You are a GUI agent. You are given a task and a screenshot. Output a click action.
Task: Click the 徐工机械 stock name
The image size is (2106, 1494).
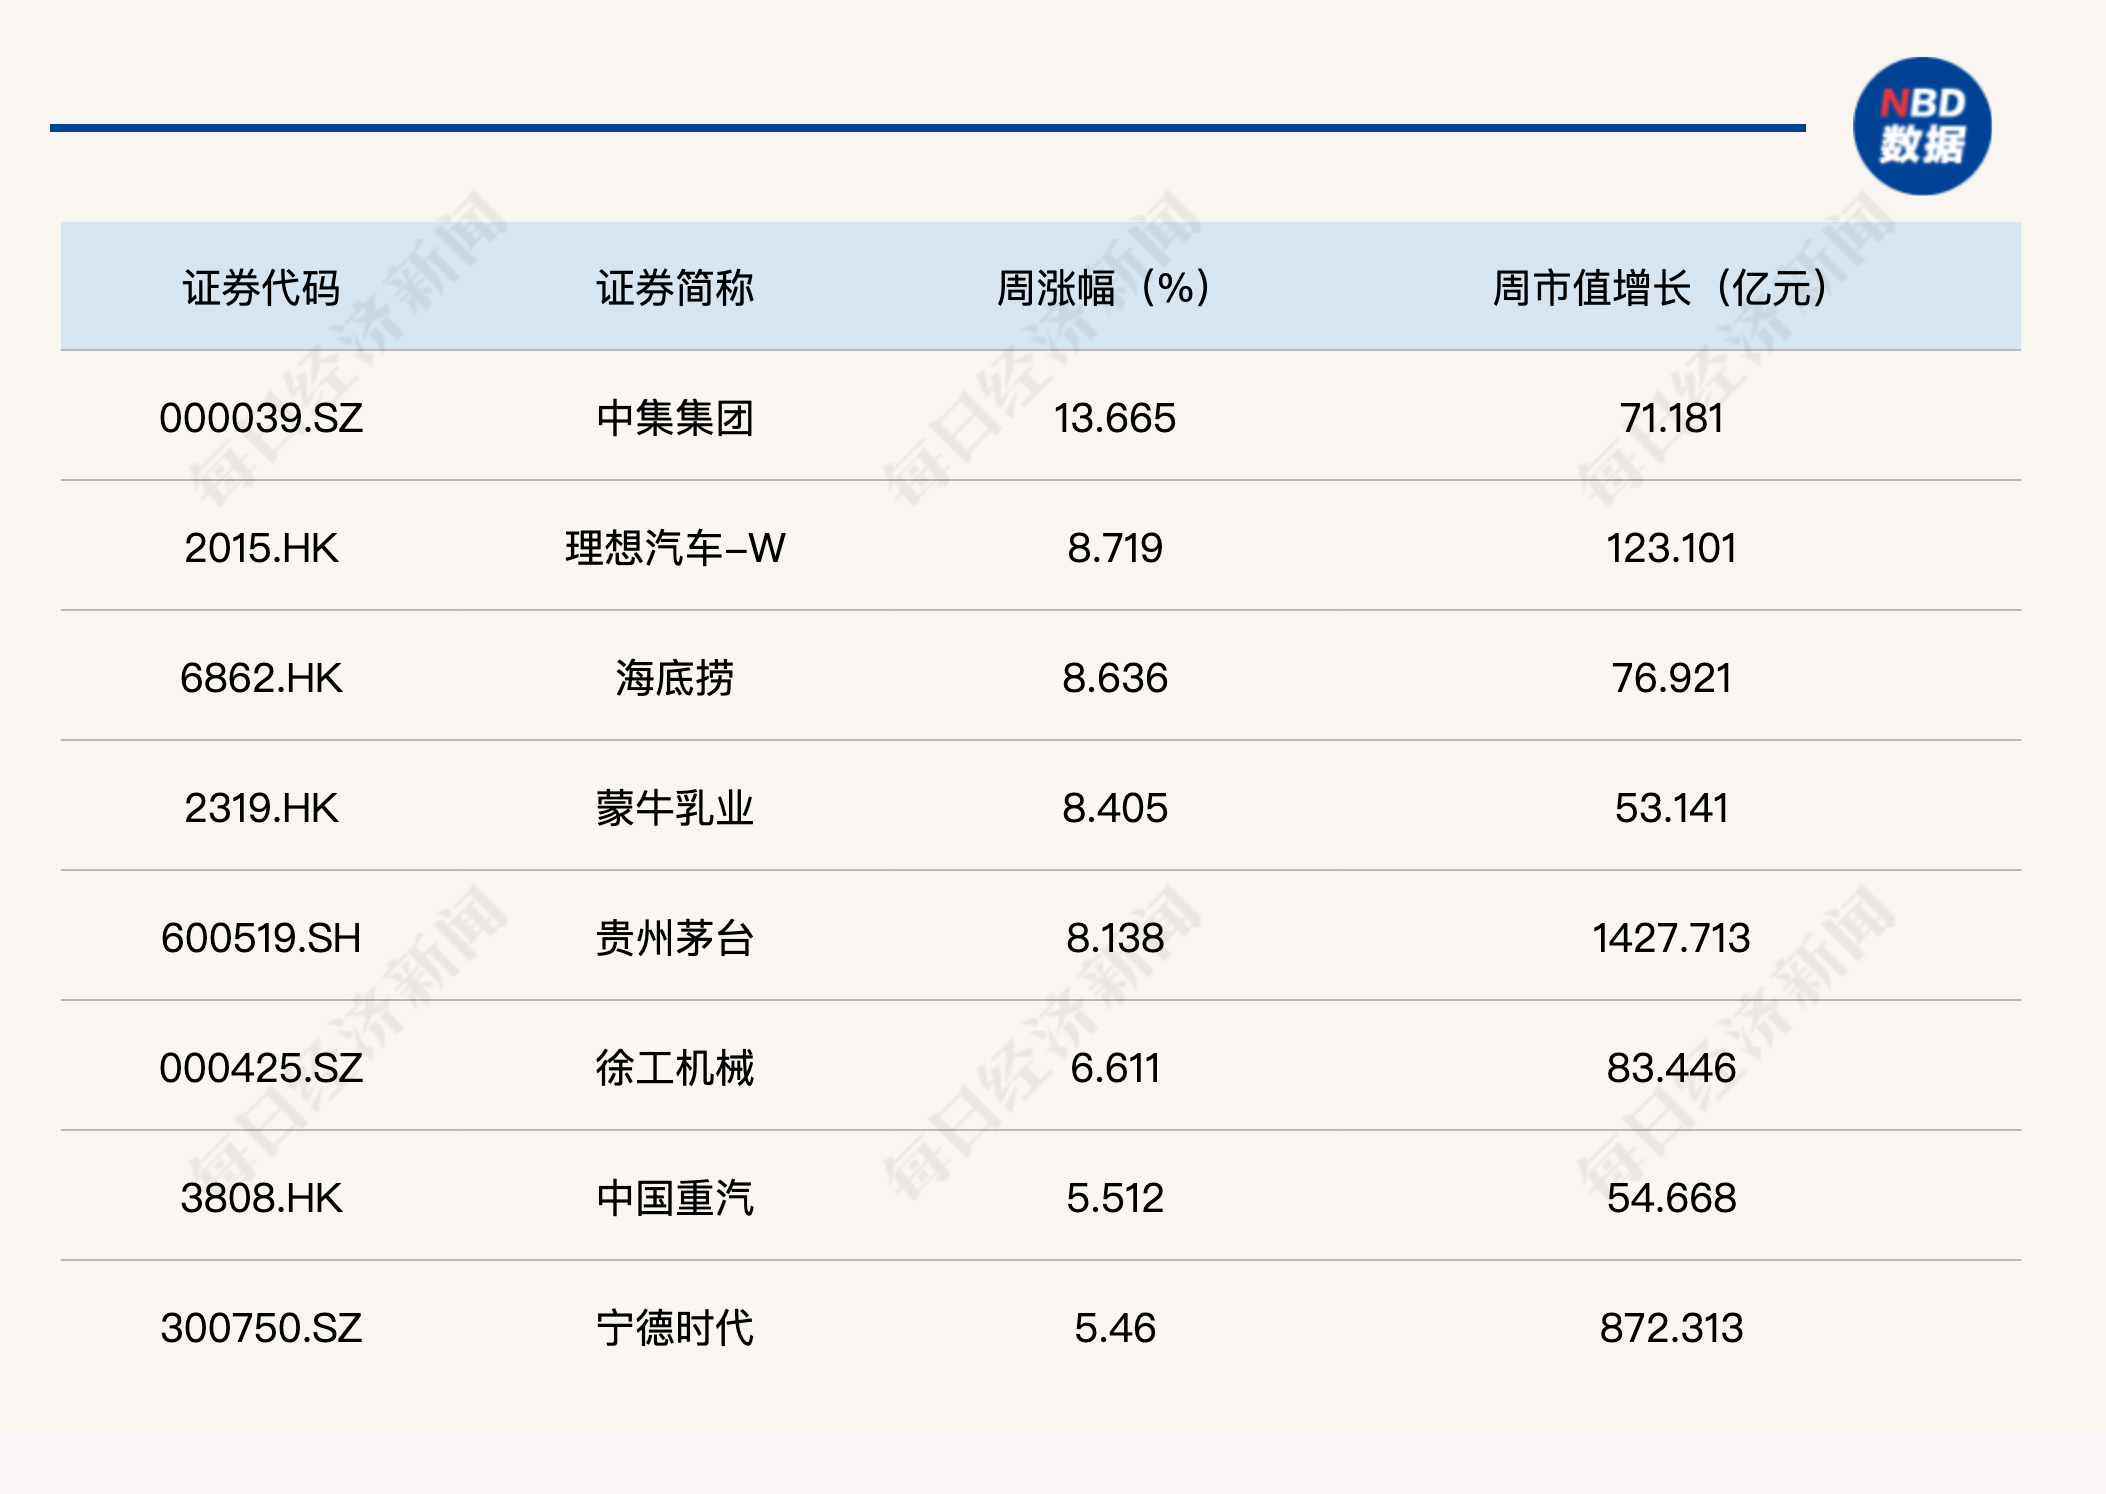[x=675, y=1068]
